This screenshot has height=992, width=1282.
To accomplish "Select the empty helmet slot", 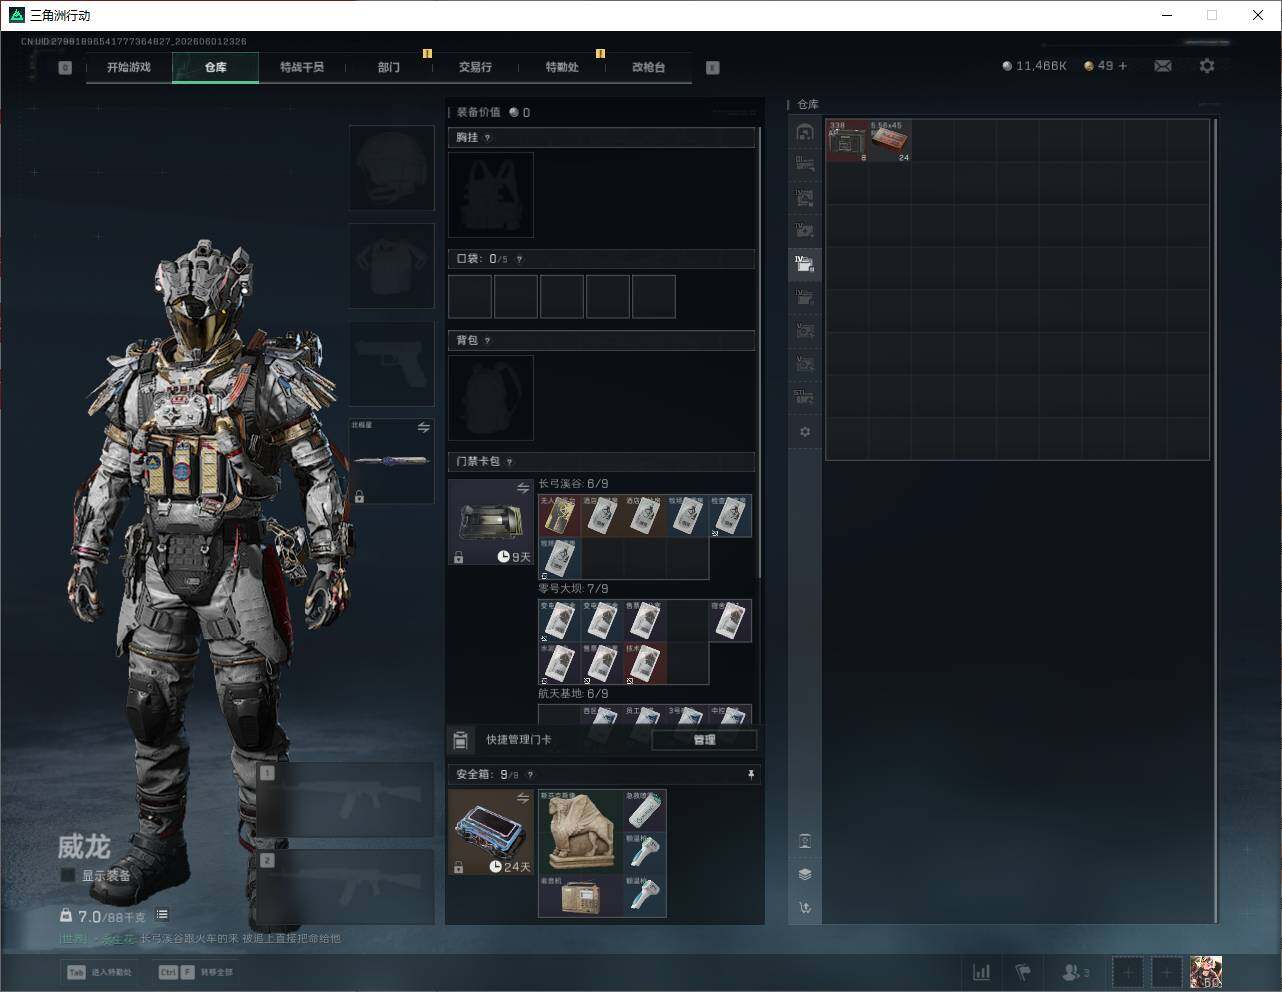I will pyautogui.click(x=391, y=168).
